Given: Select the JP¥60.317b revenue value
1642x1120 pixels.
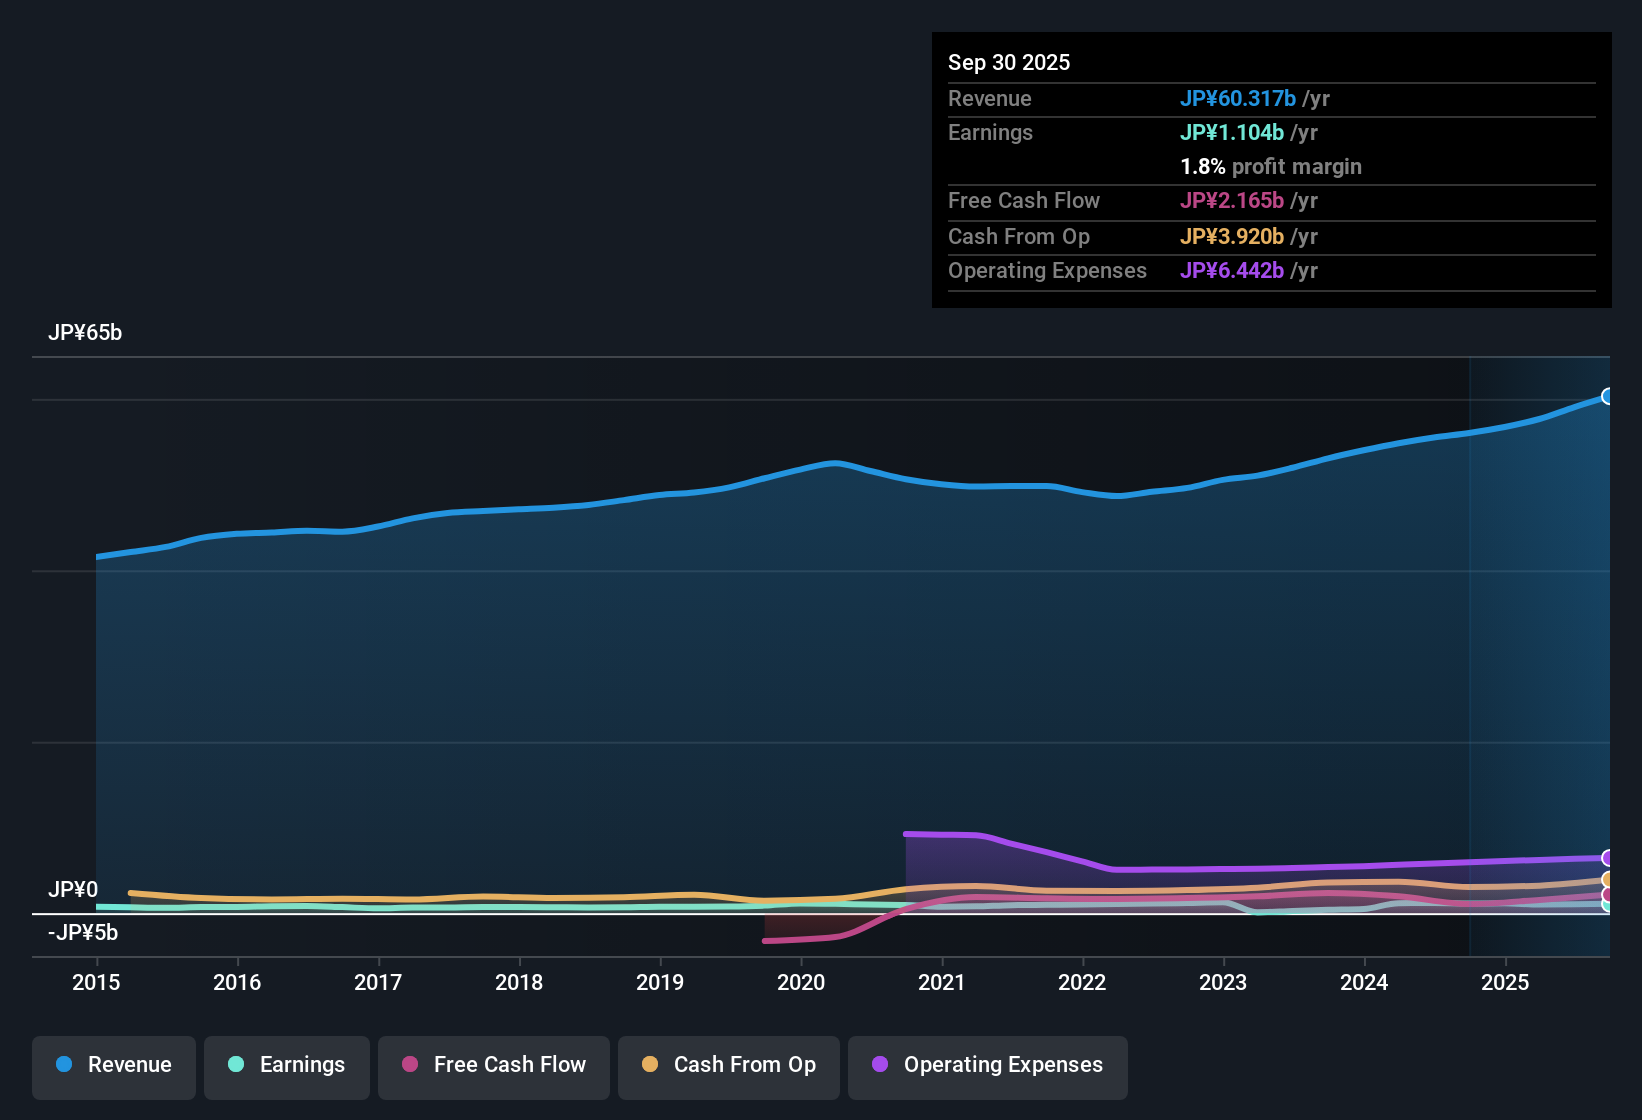Looking at the screenshot, I should [x=1239, y=98].
